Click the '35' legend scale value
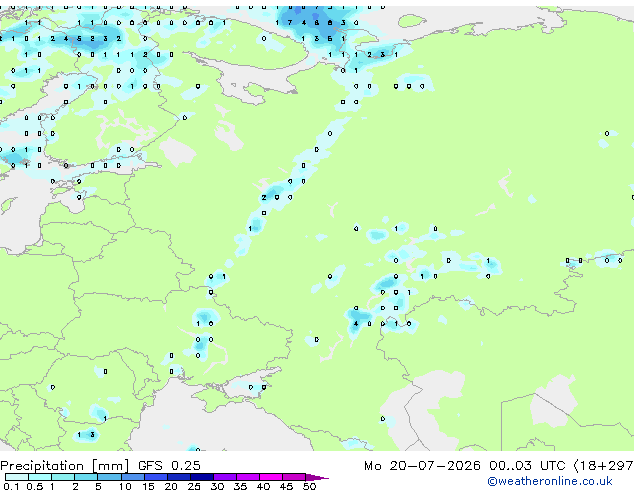The height and width of the screenshot is (490, 634). click(x=240, y=486)
